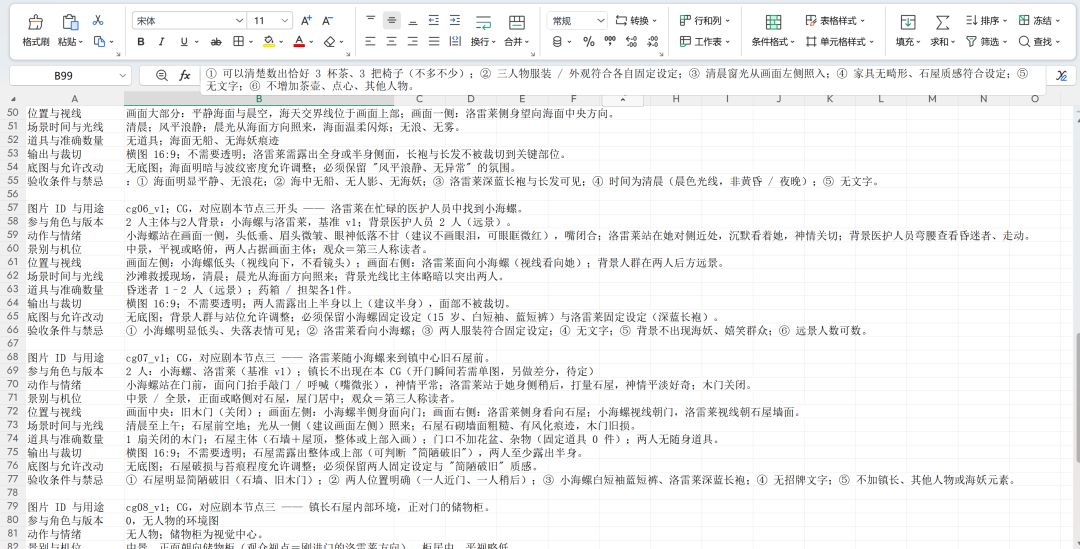The height and width of the screenshot is (549, 1080).
Task: Click the Insert Function fx button
Action: click(185, 76)
